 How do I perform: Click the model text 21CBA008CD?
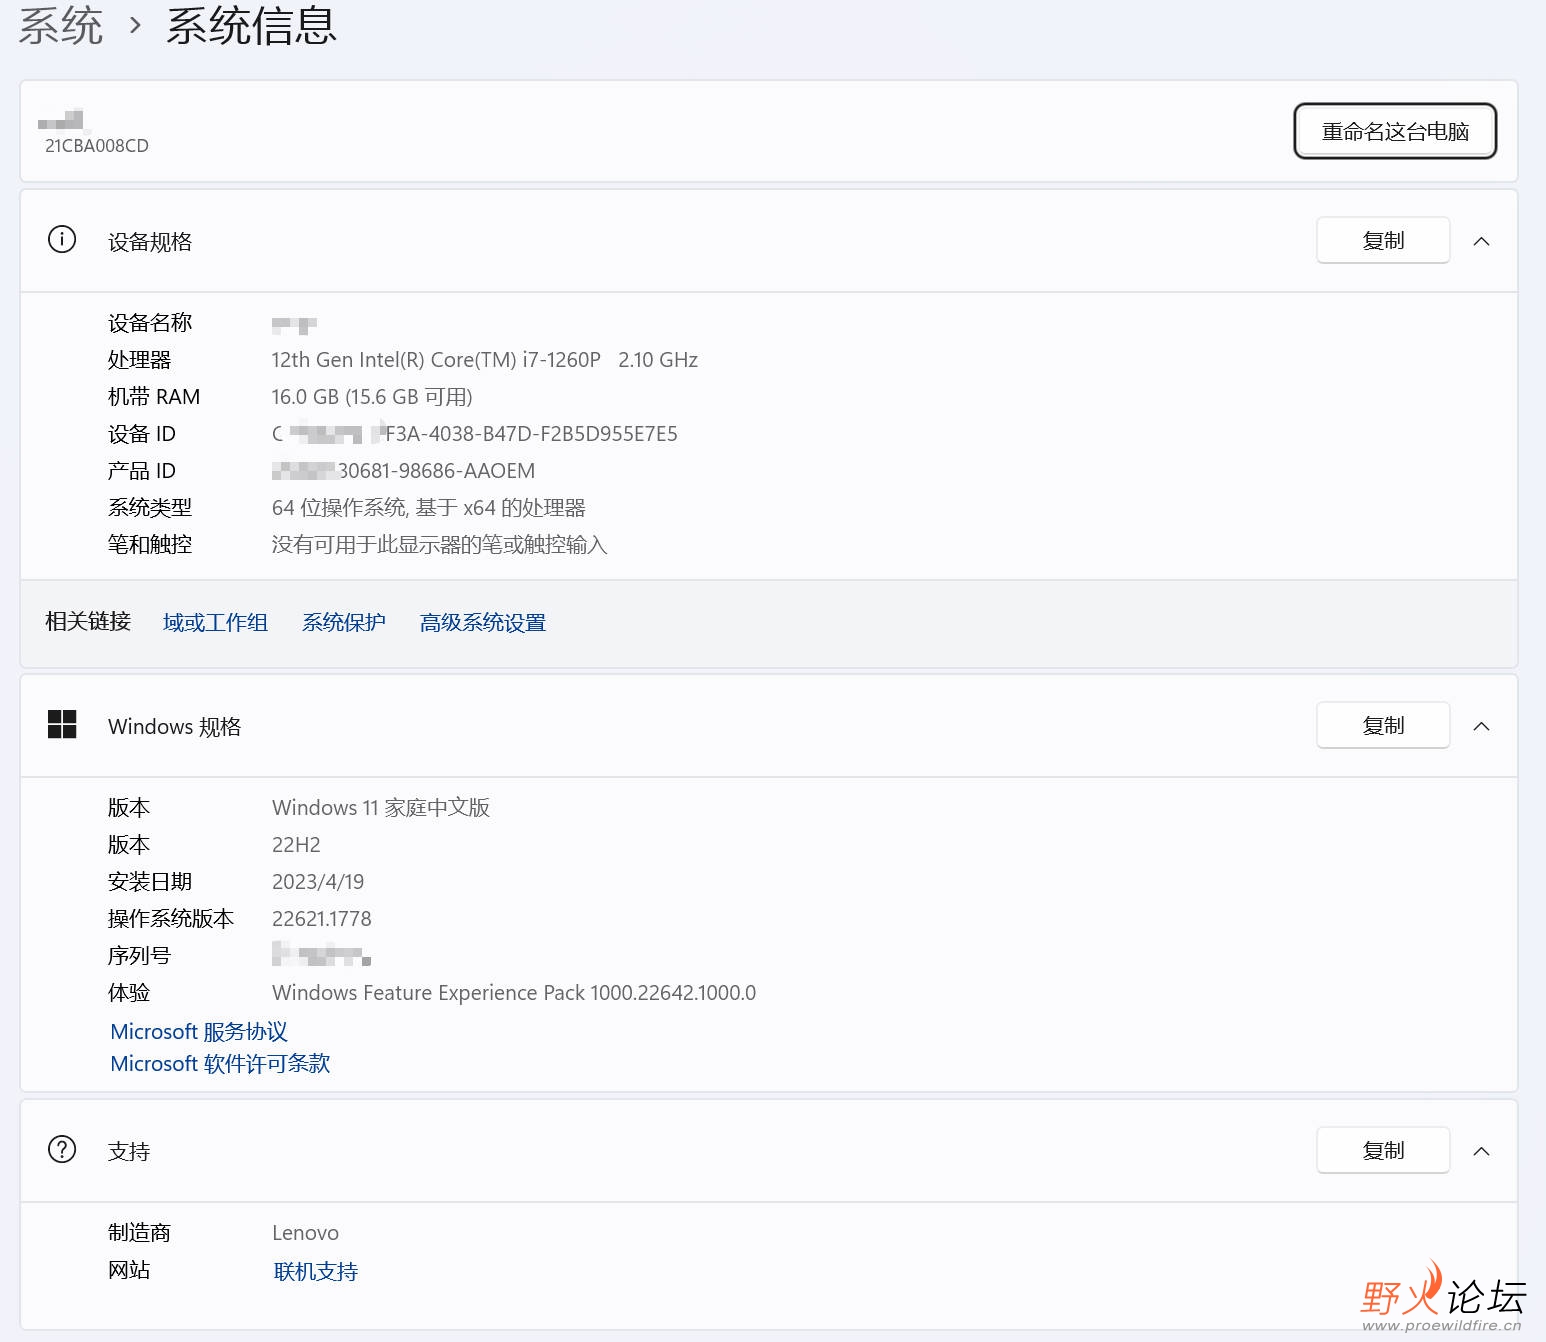click(x=97, y=146)
